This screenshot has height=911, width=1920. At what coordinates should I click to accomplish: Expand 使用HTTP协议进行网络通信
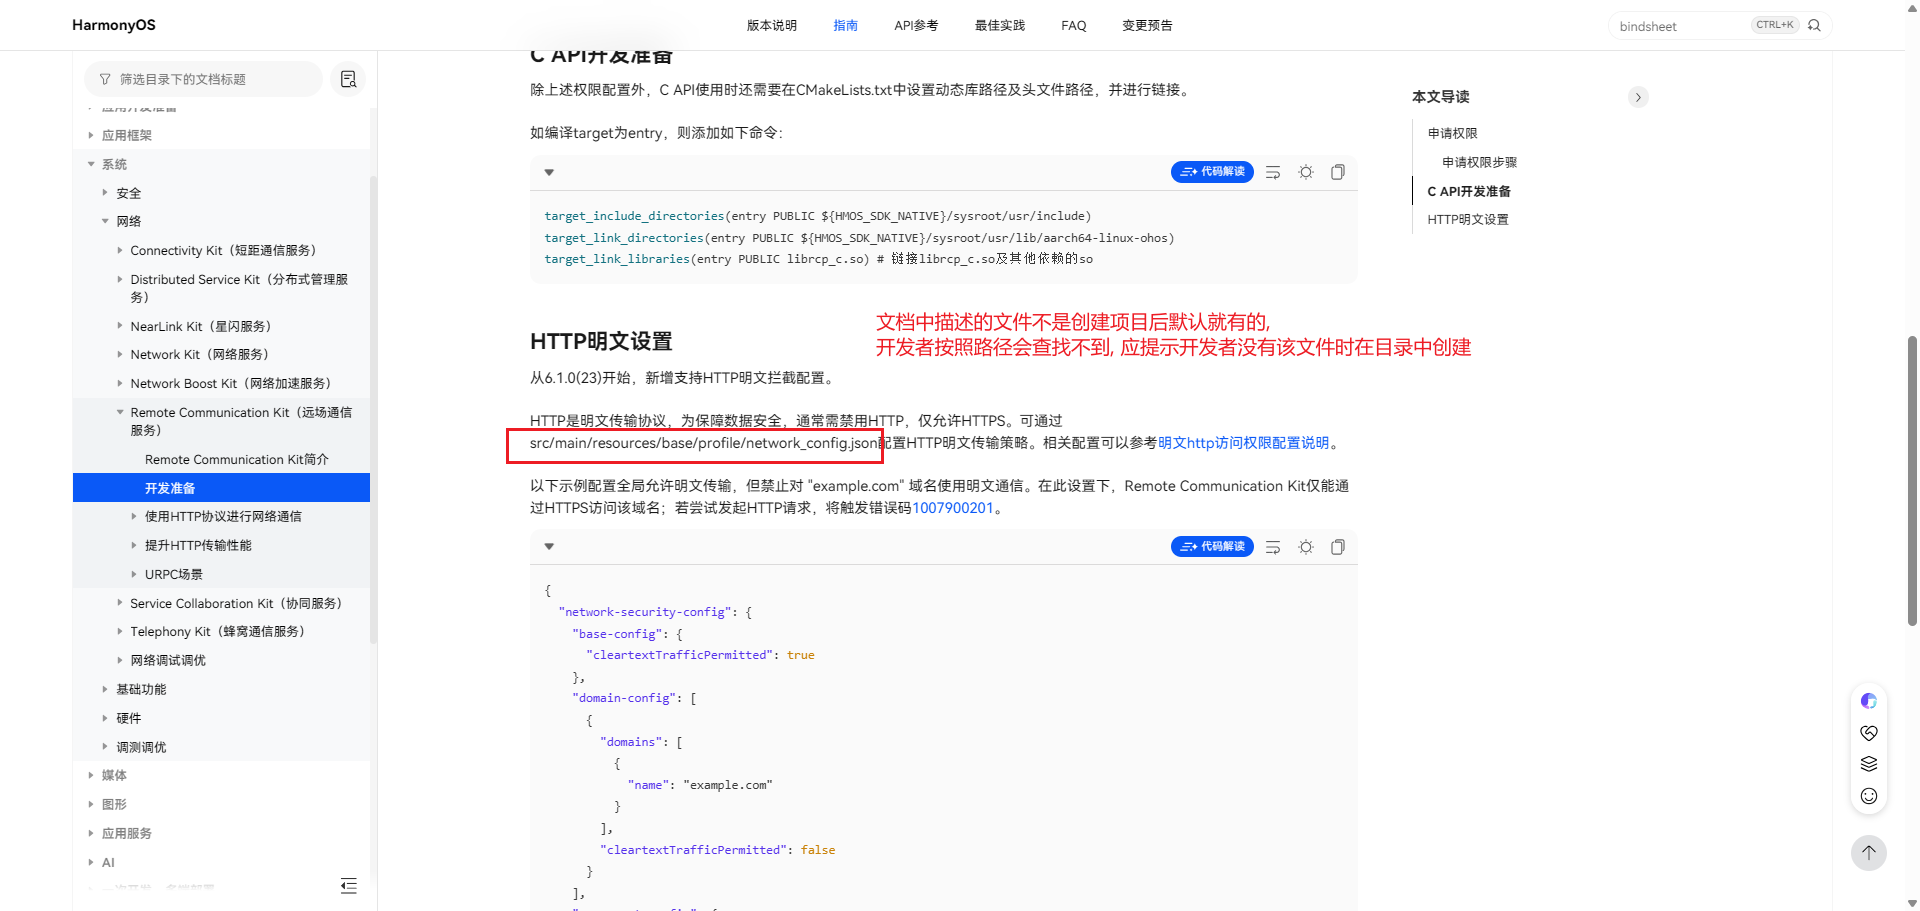(134, 516)
